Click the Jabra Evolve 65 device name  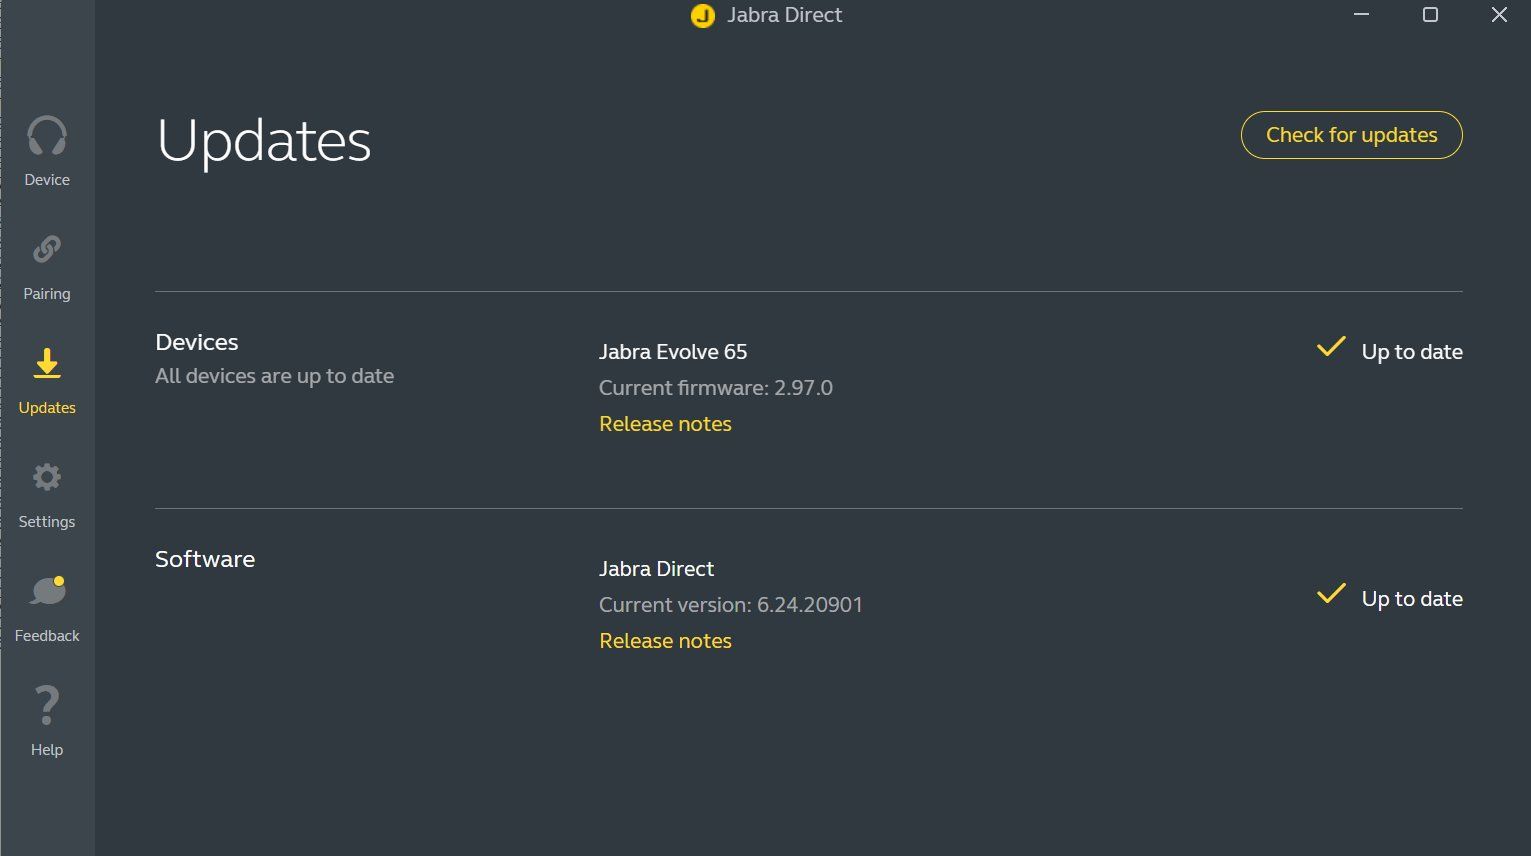click(x=673, y=352)
